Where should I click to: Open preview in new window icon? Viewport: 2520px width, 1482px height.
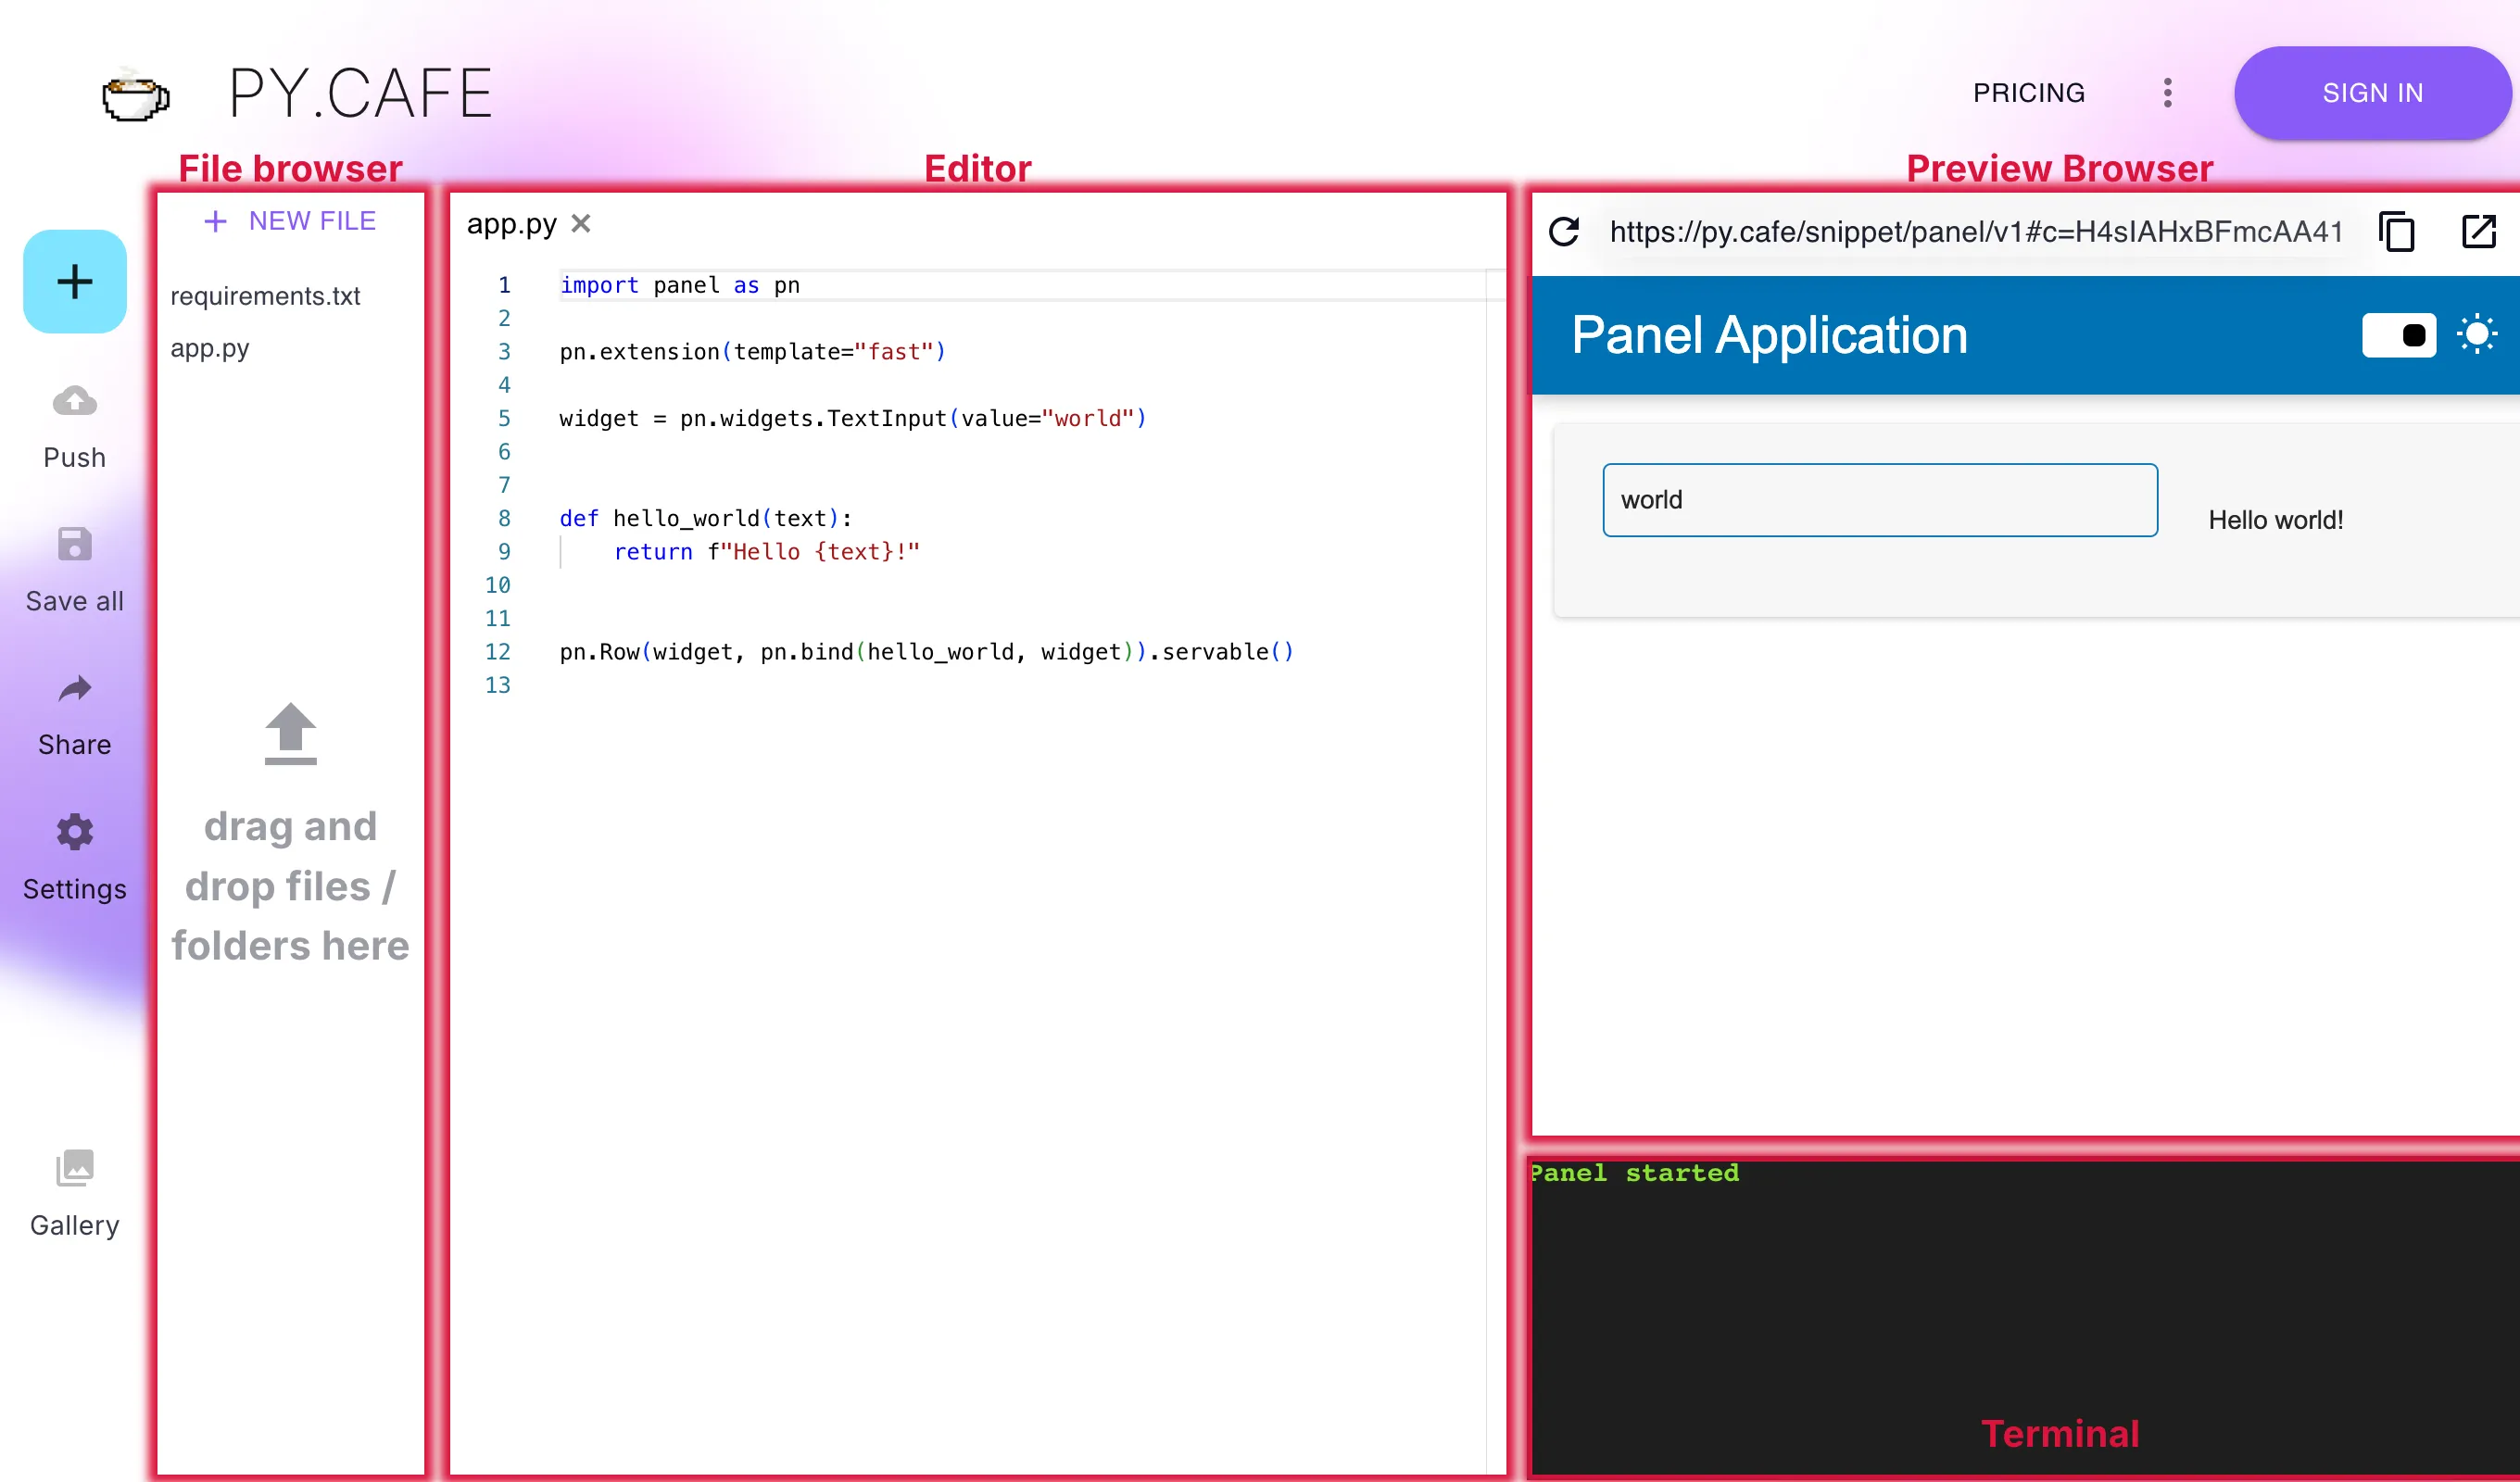(x=2479, y=232)
